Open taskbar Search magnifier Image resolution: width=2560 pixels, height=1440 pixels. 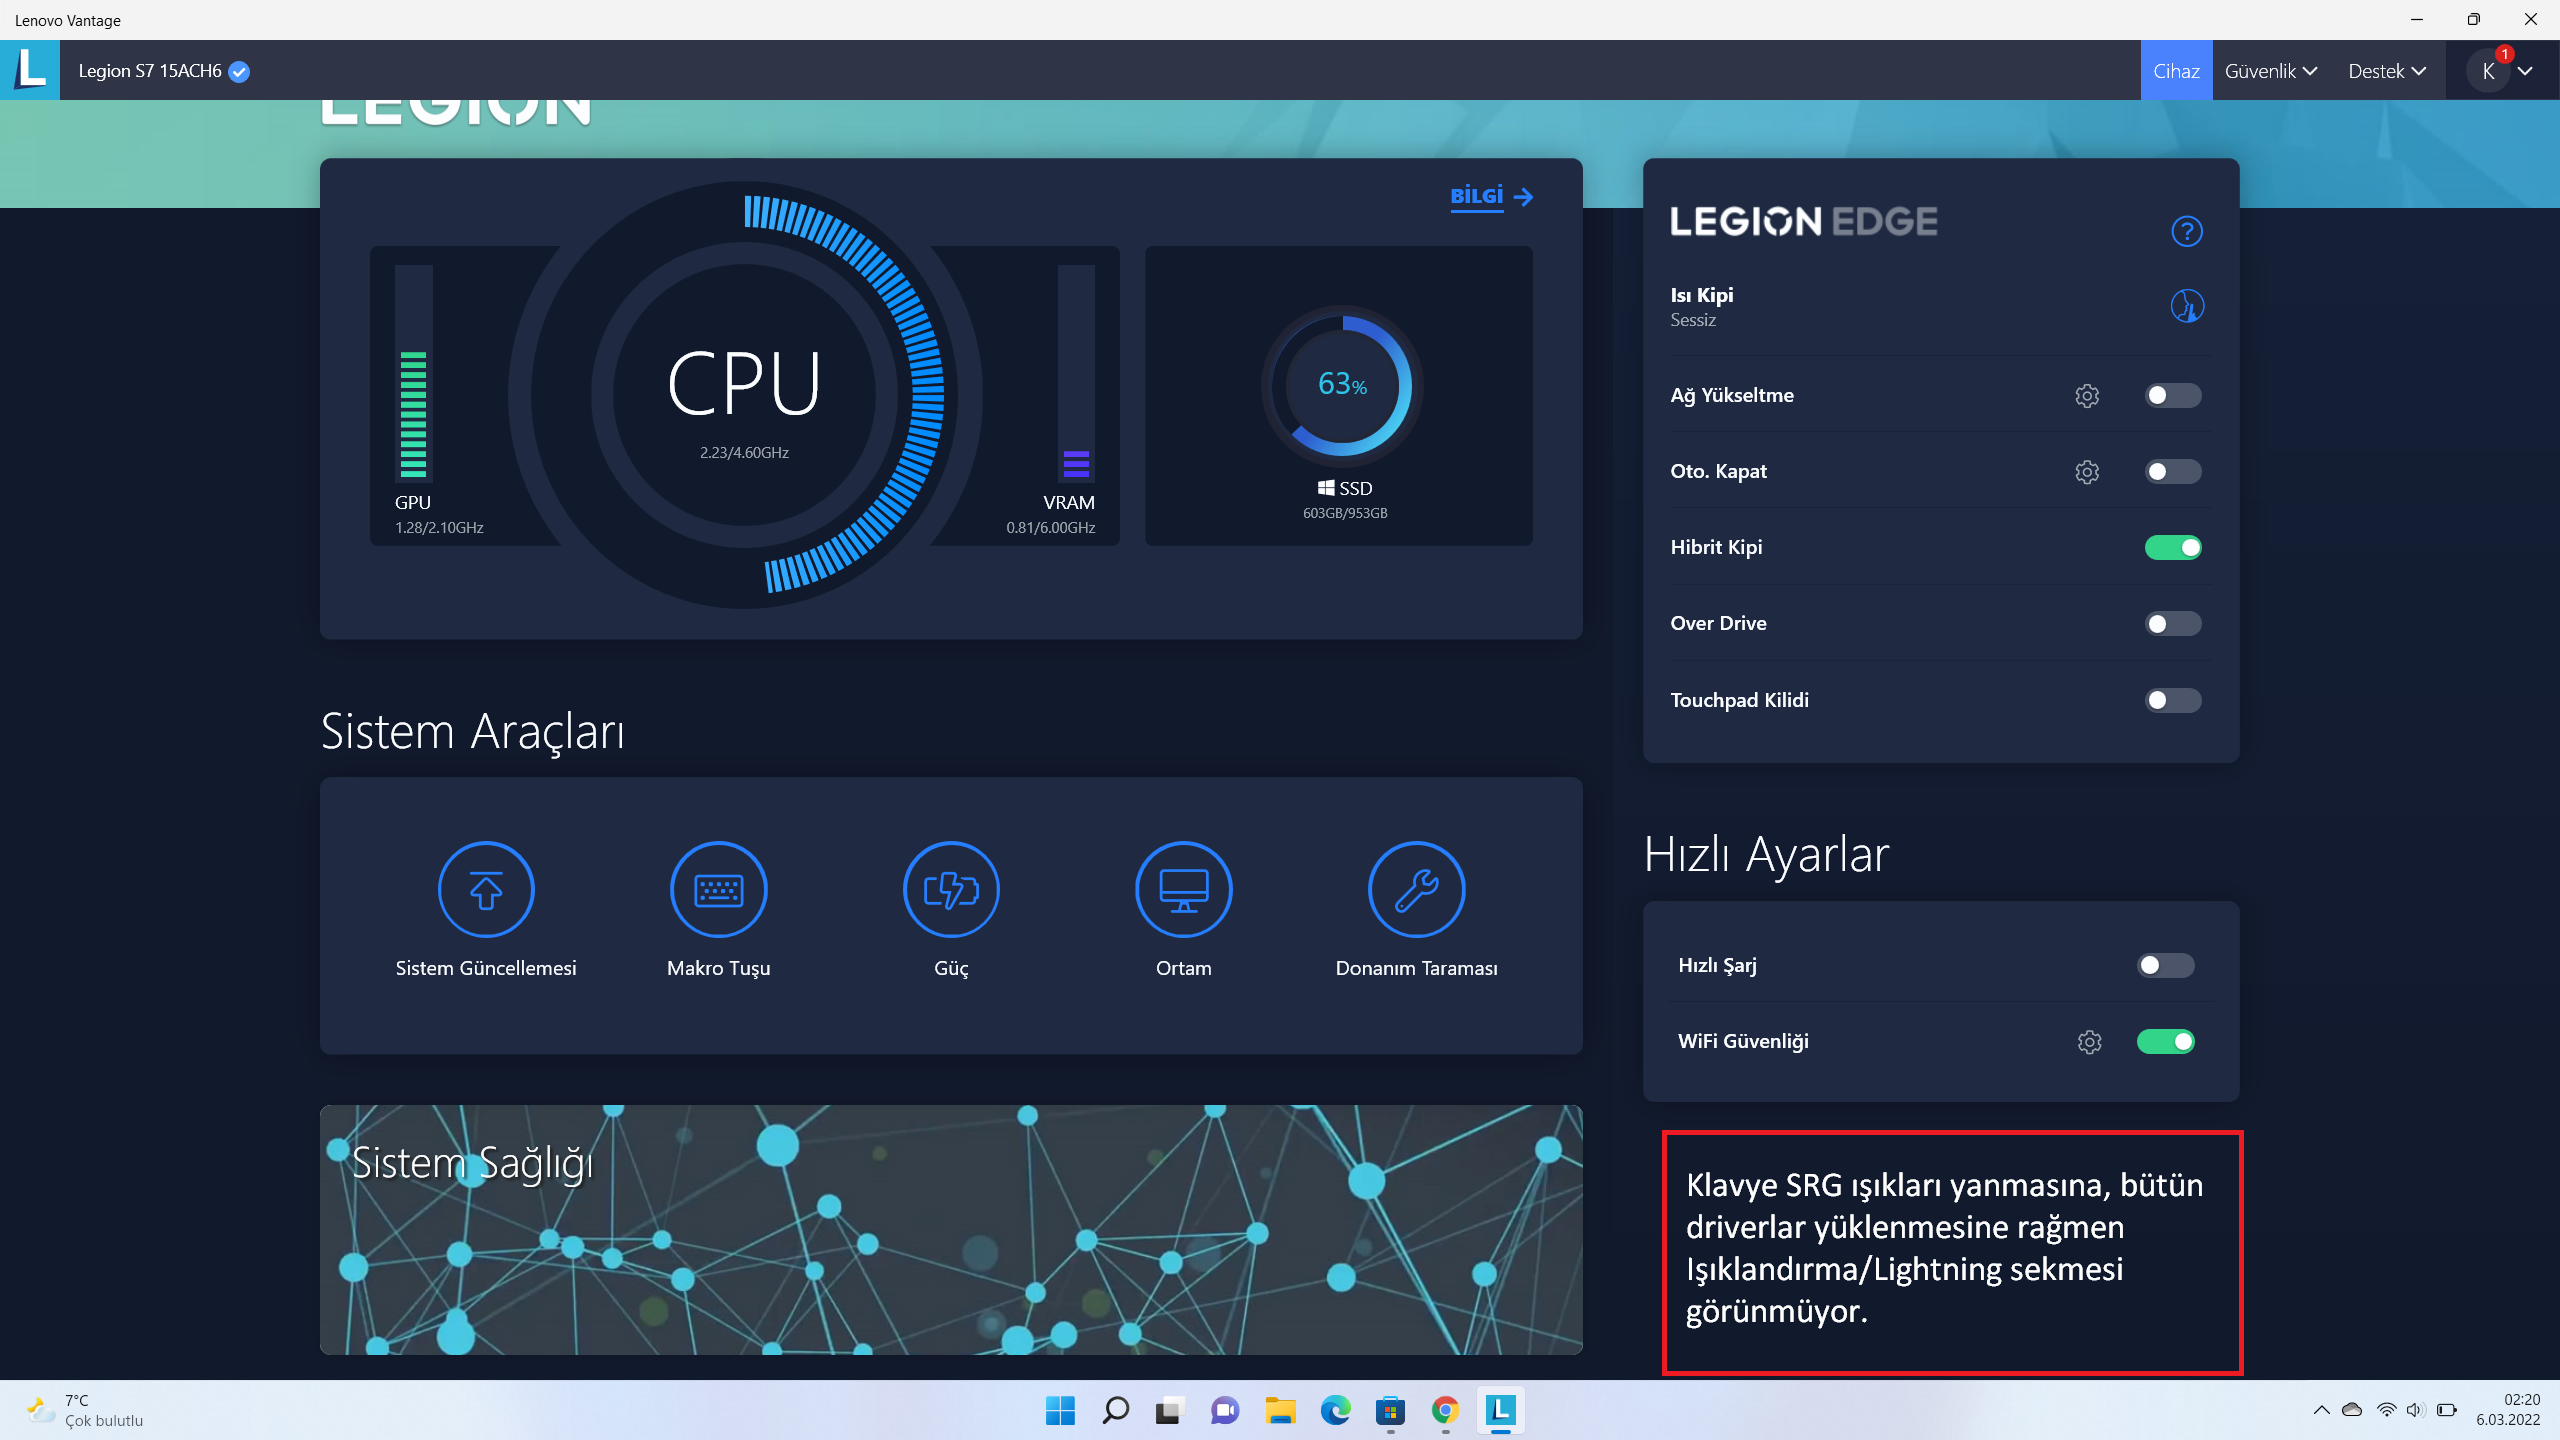click(1115, 1410)
